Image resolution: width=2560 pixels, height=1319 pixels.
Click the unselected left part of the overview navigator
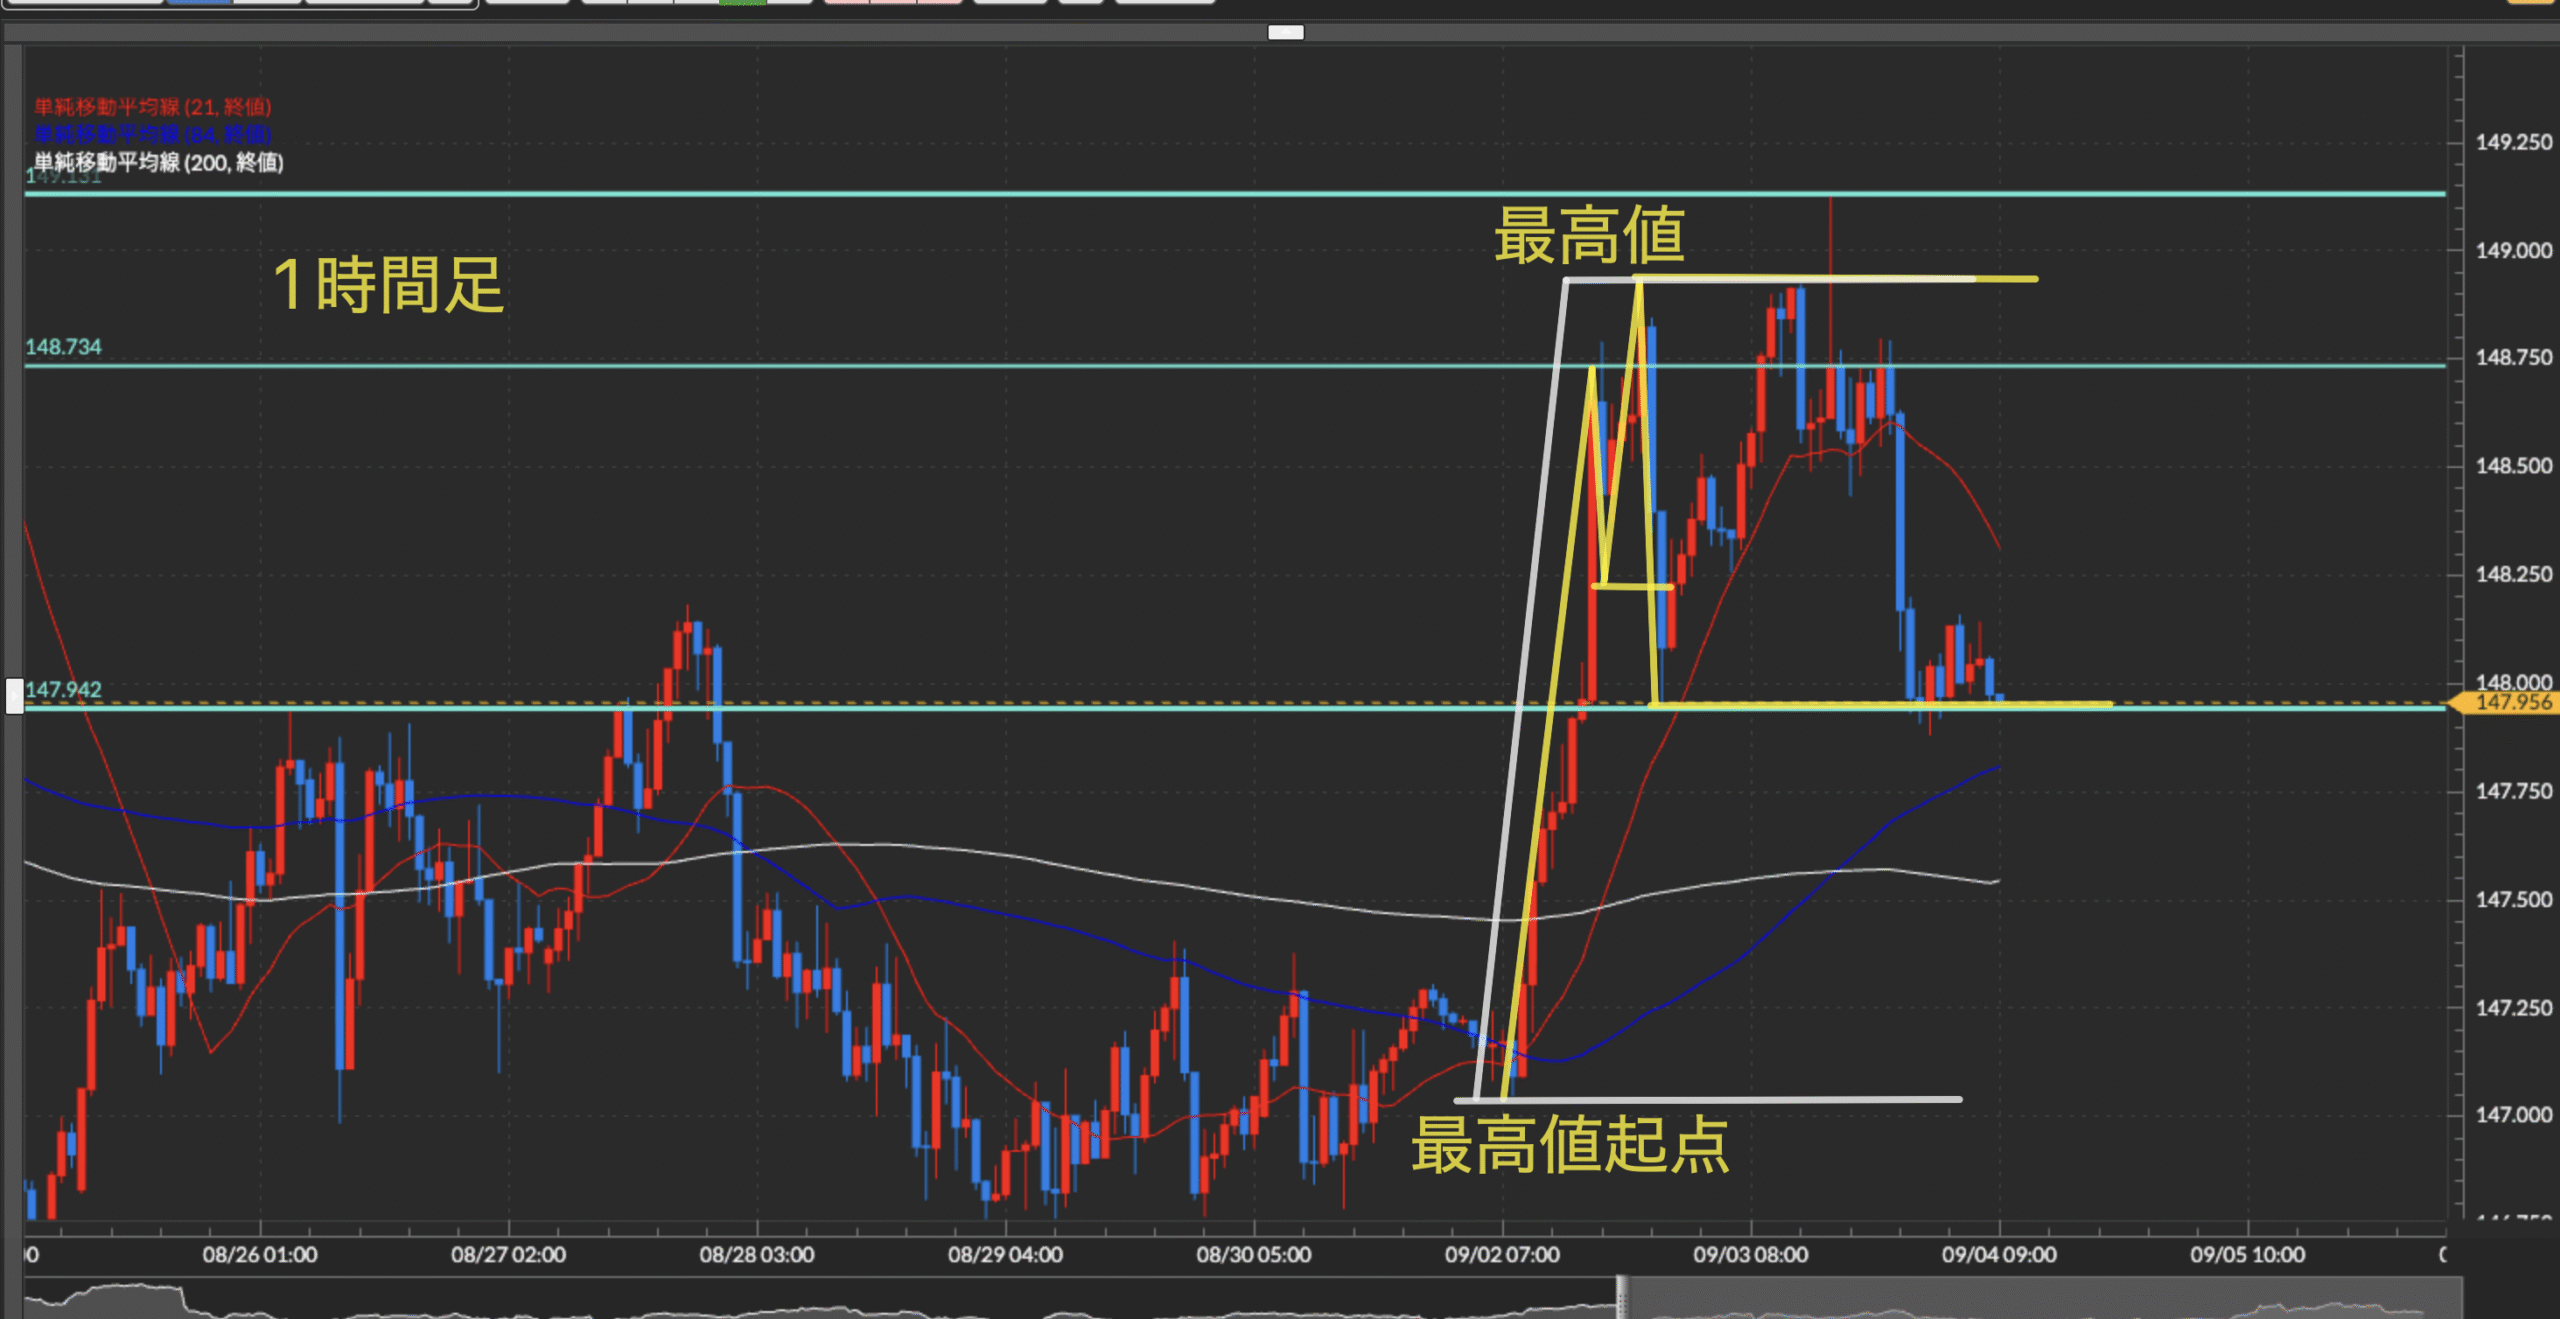[820, 1297]
